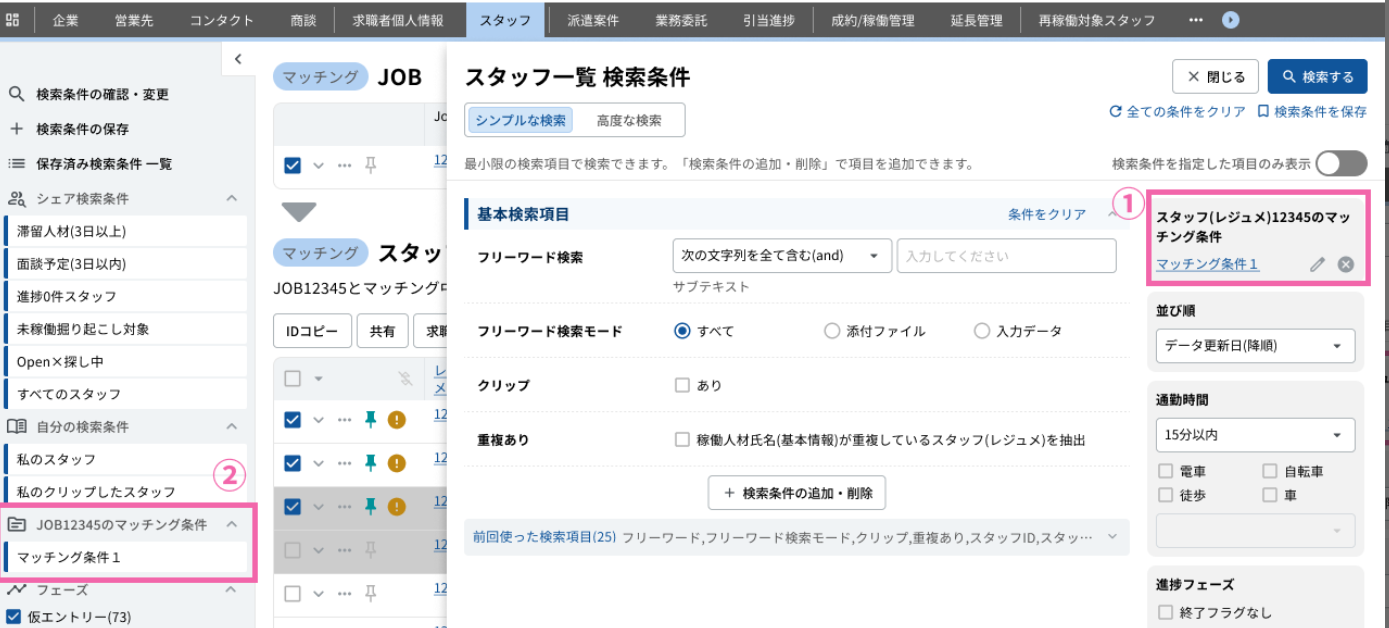1389x628 pixels.
Task: Check the クリップ あり checkbox
Action: pyautogui.click(x=682, y=385)
